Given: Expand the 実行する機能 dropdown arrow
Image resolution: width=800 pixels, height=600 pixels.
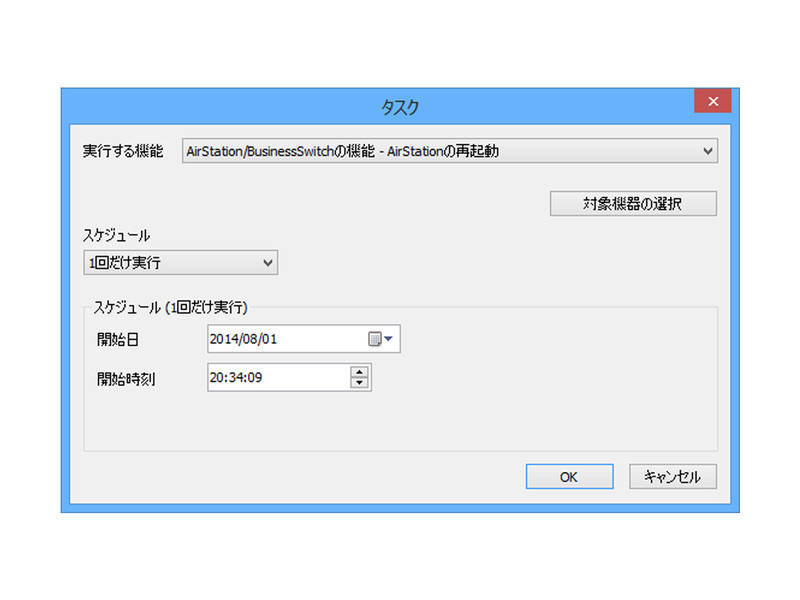Looking at the screenshot, I should pos(708,151).
